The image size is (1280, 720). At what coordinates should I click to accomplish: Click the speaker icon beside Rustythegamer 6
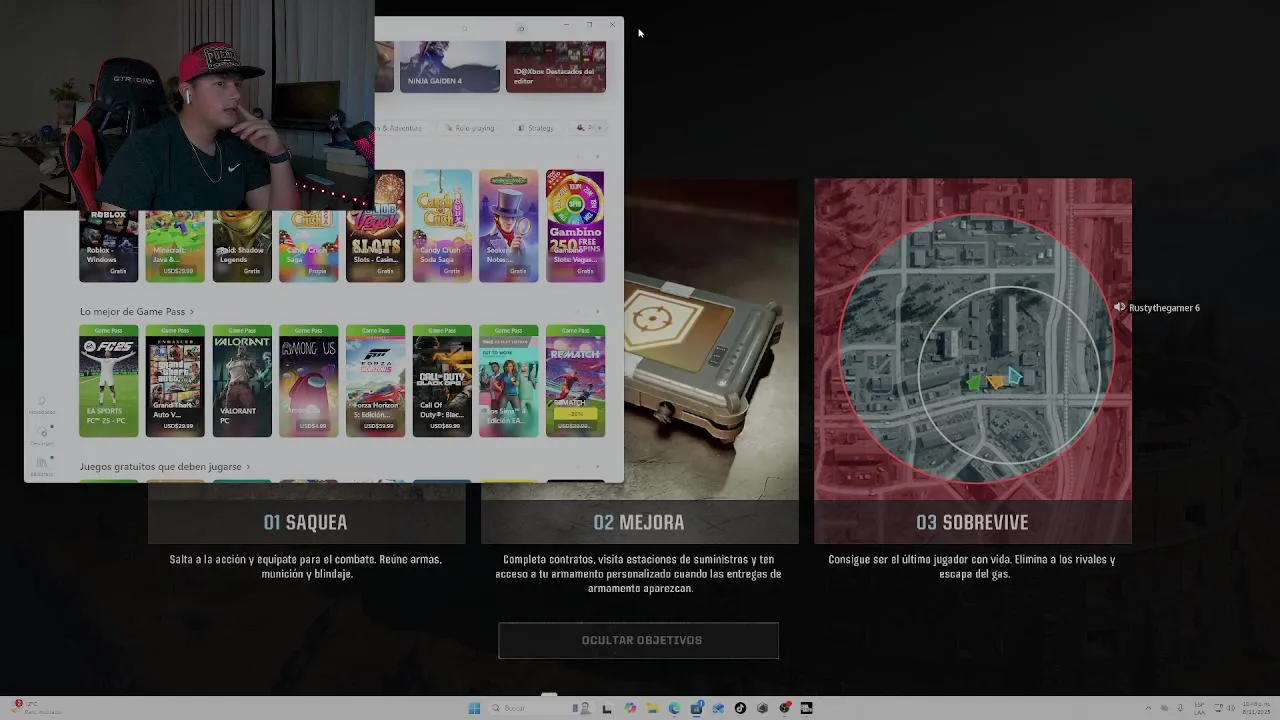[x=1119, y=308]
